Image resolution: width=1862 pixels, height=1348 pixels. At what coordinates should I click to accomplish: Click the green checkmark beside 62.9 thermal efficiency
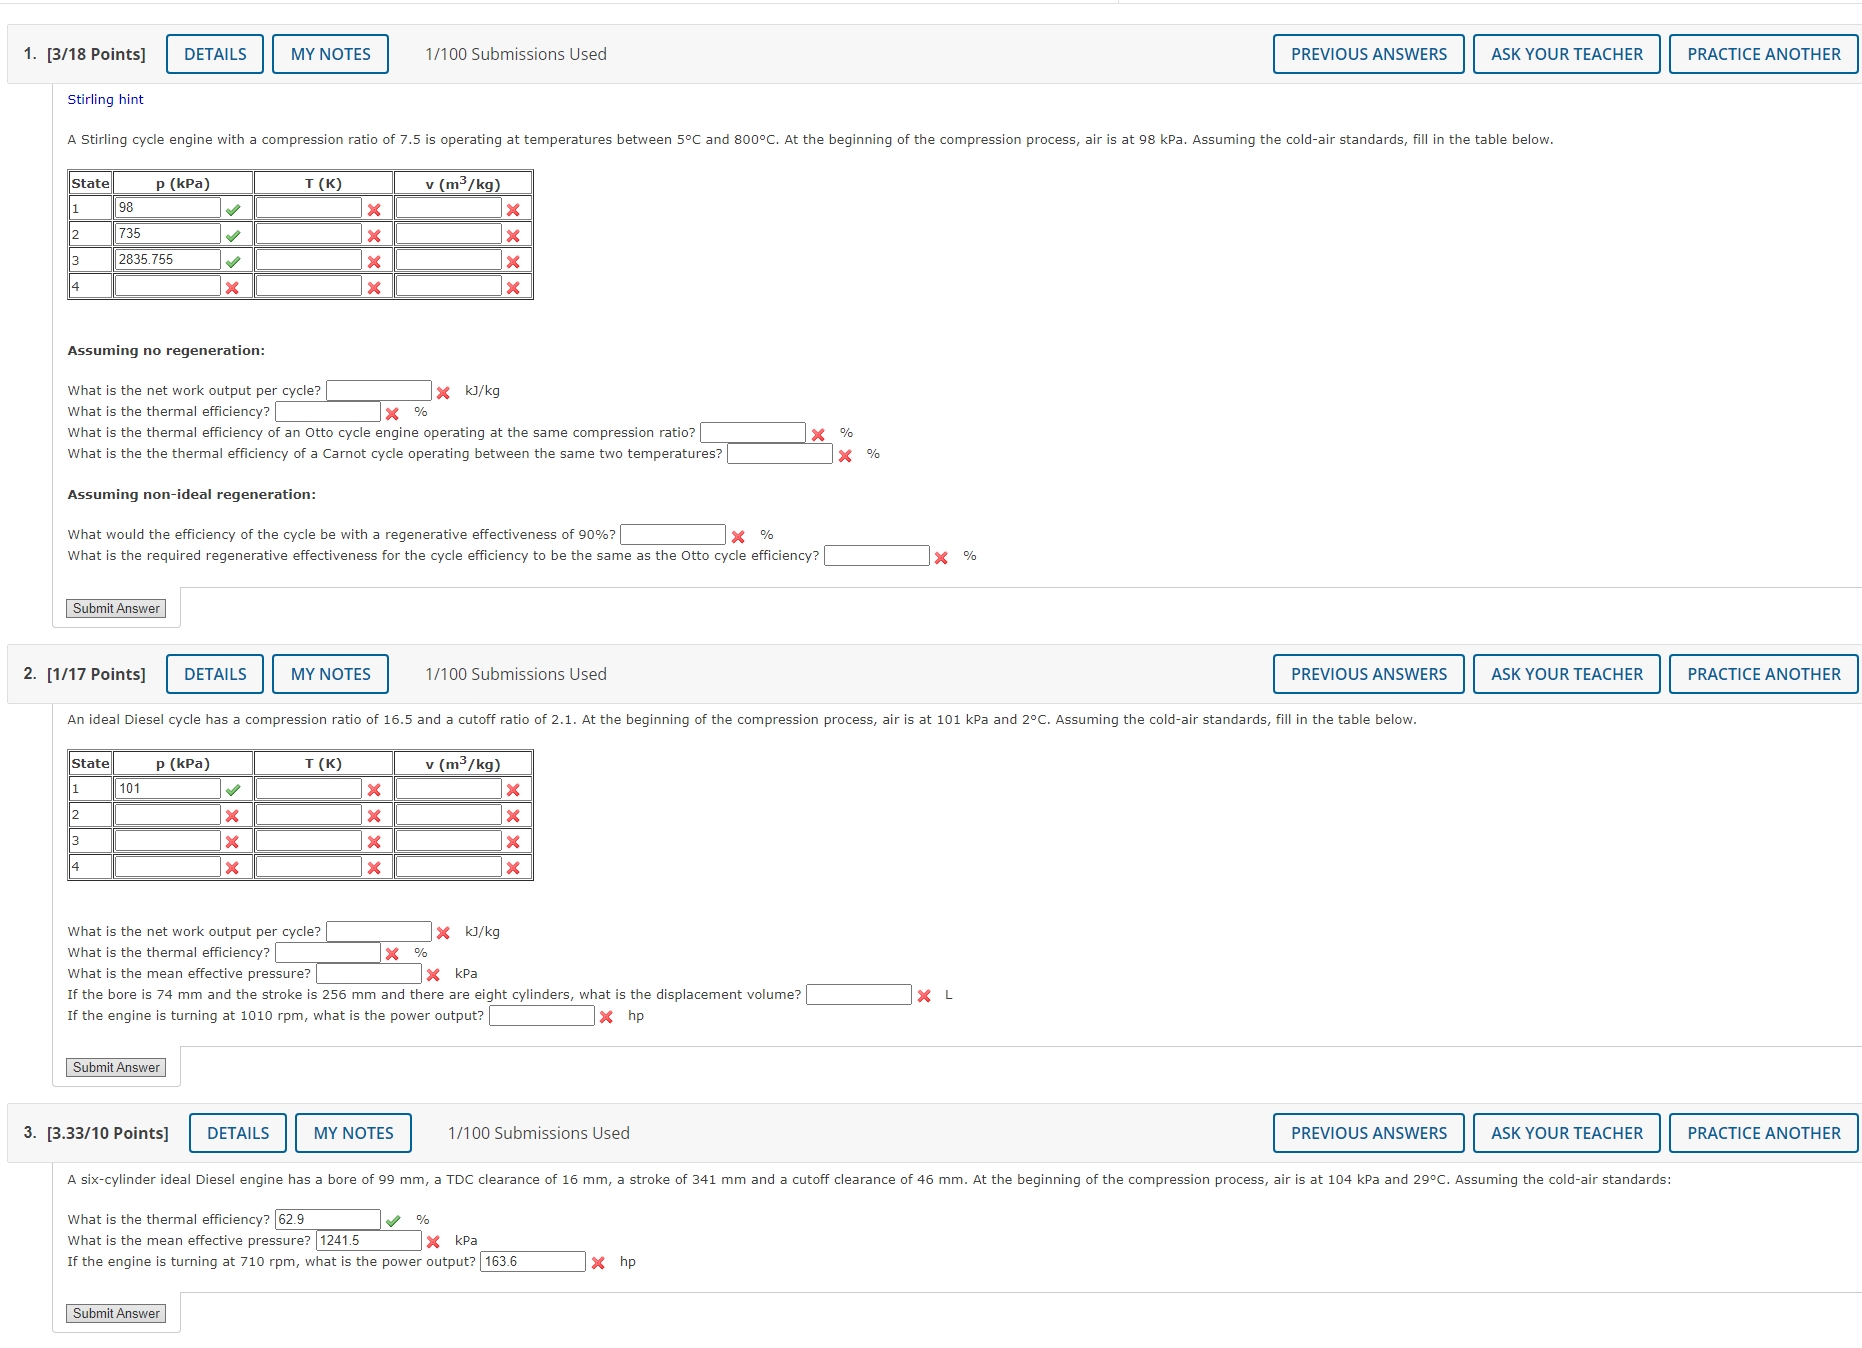(x=394, y=1219)
